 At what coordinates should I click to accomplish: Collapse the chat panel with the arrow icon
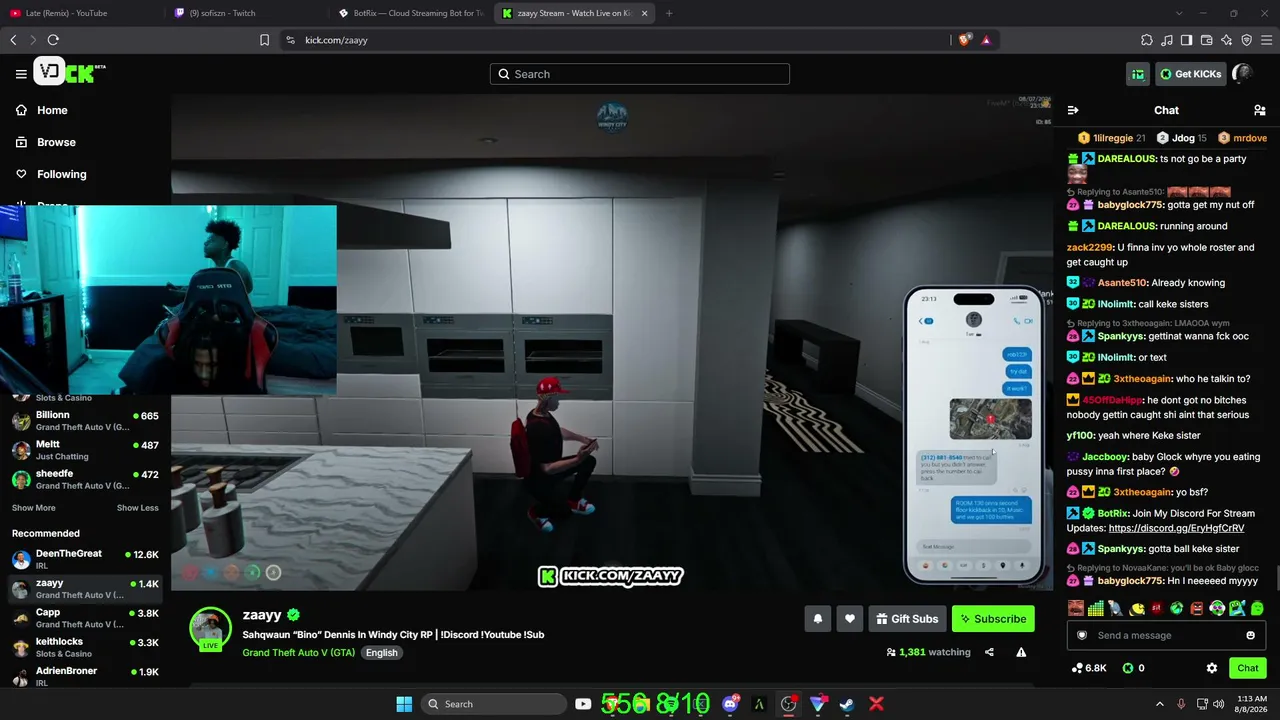pyautogui.click(x=1073, y=110)
